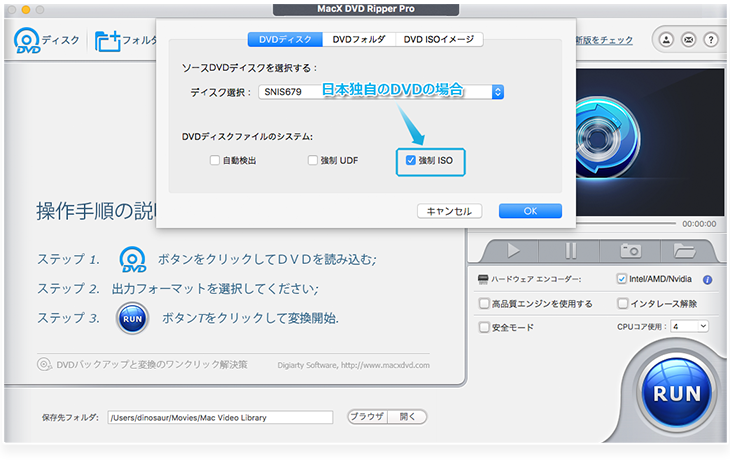Click the hardware encoder info icon
The height and width of the screenshot is (460, 730).
707,280
